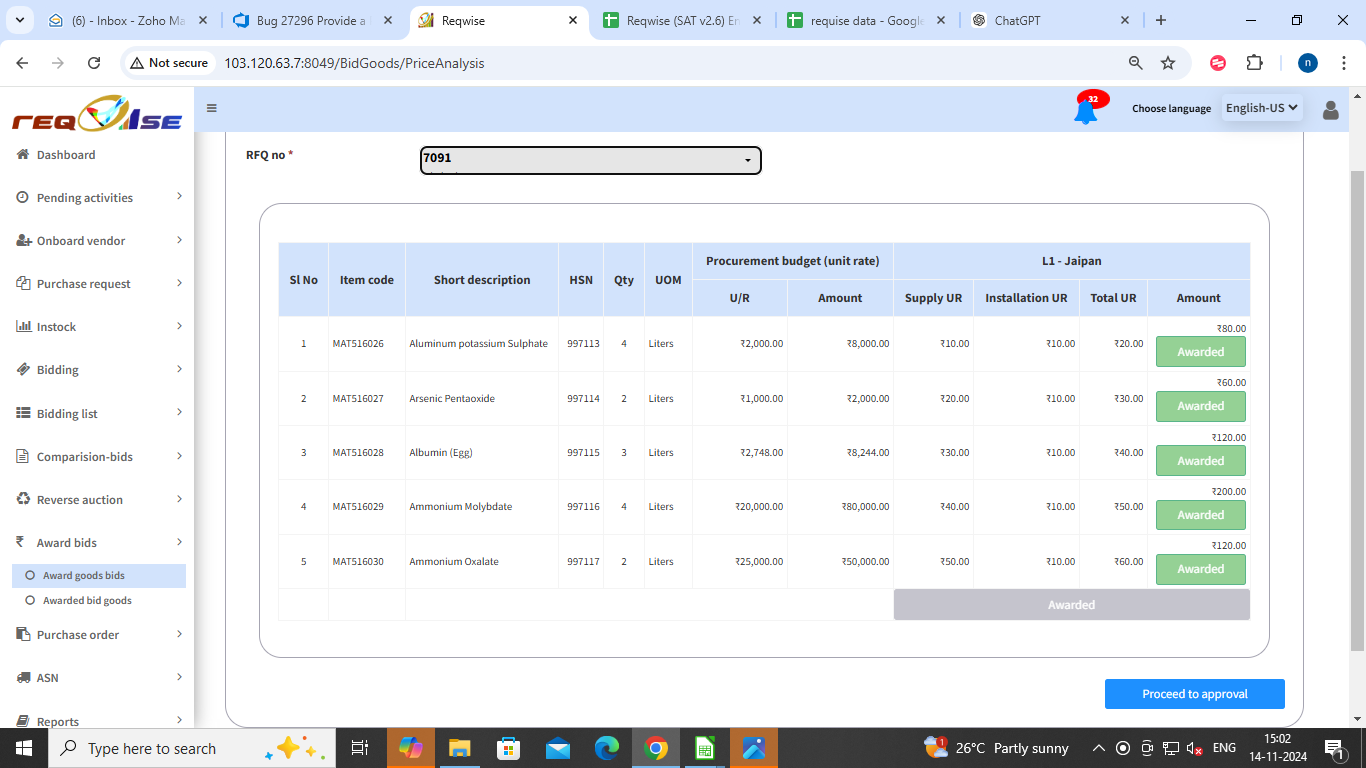Expand Pending activities chevron
Viewport: 1366px width, 768px height.
(179, 197)
